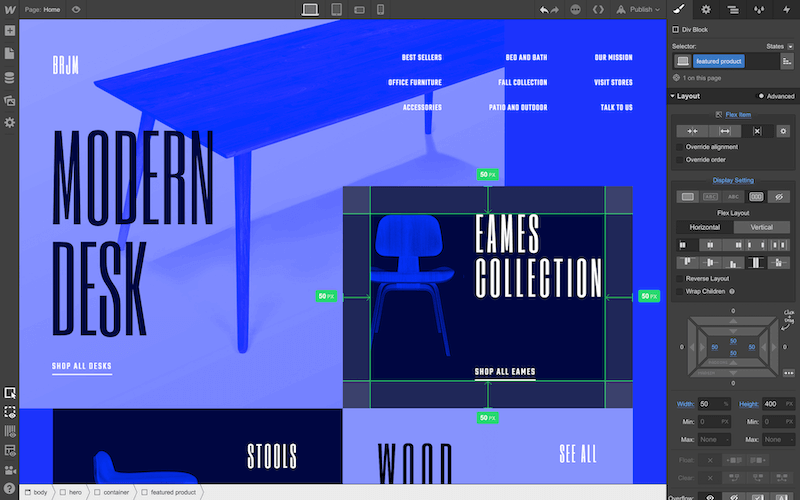The height and width of the screenshot is (500, 800).
Task: Select hero in the breadcrumb bar
Action: point(70,492)
